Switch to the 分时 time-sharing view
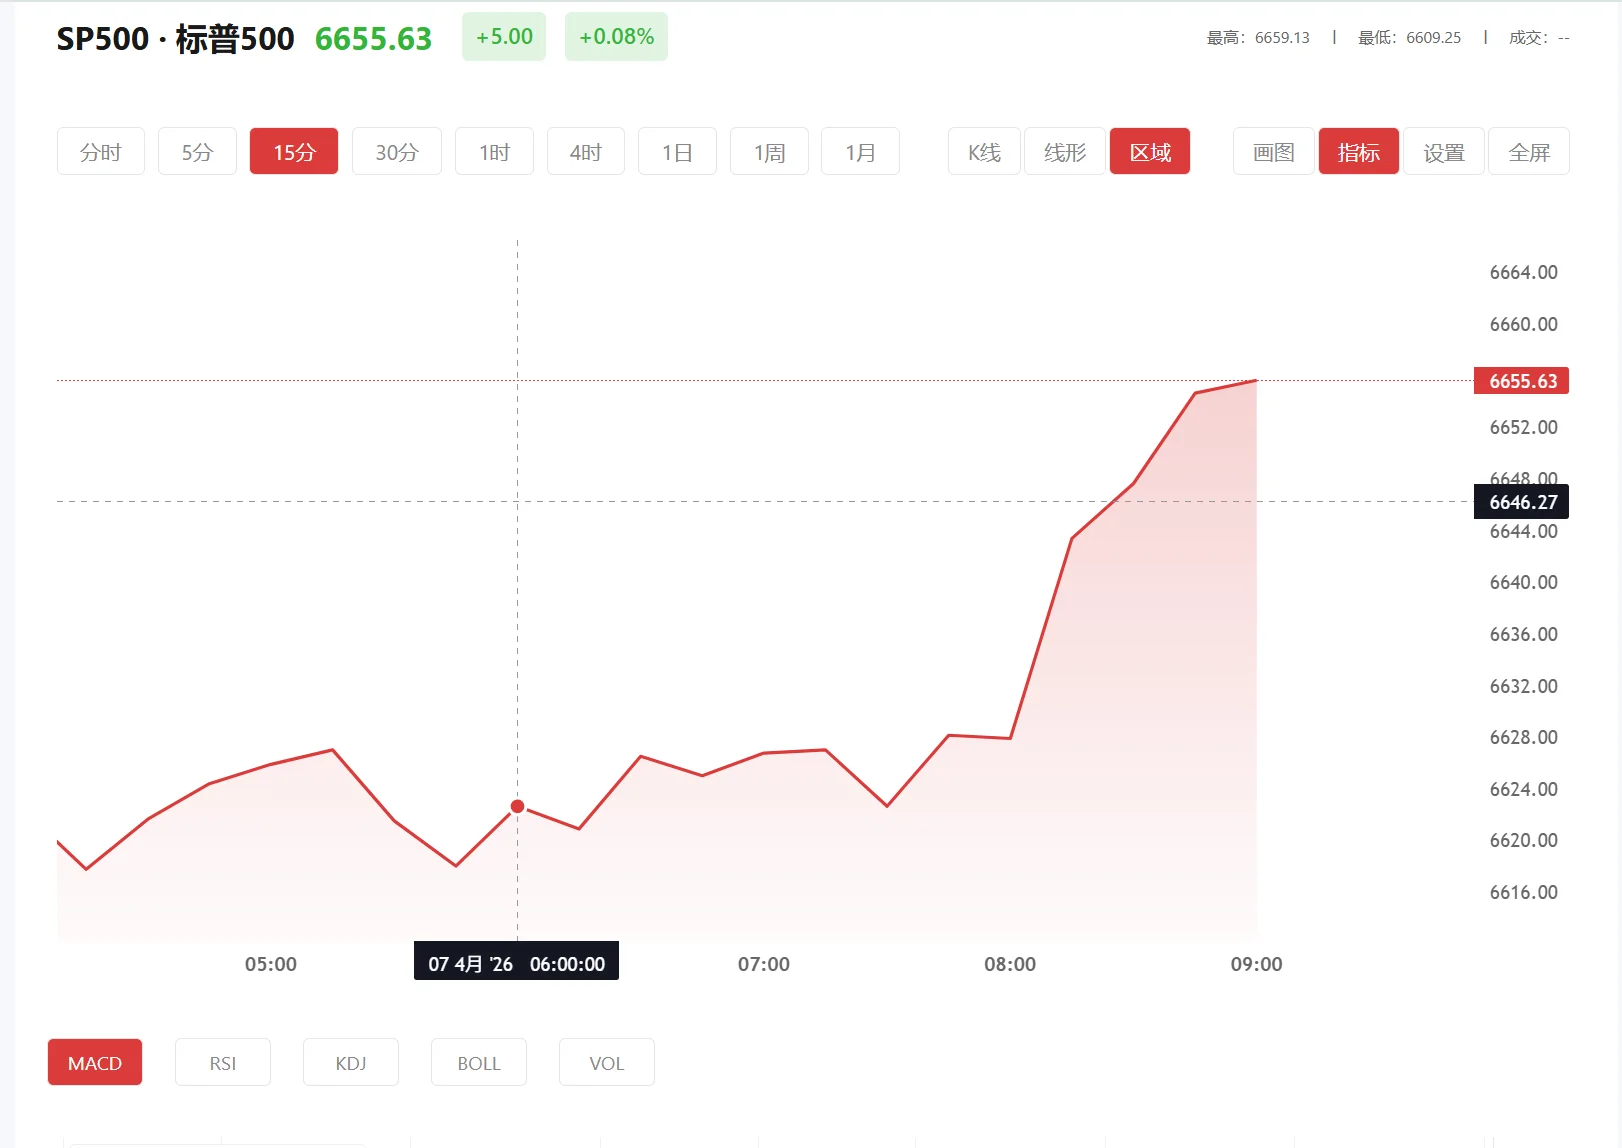Viewport: 1622px width, 1148px height. [x=100, y=152]
